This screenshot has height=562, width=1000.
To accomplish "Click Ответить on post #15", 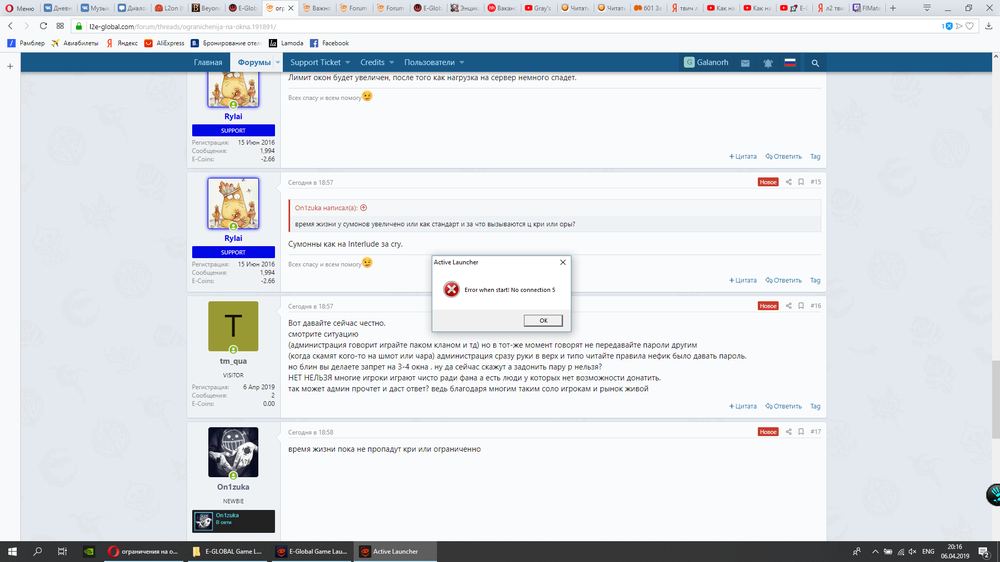I will [784, 280].
